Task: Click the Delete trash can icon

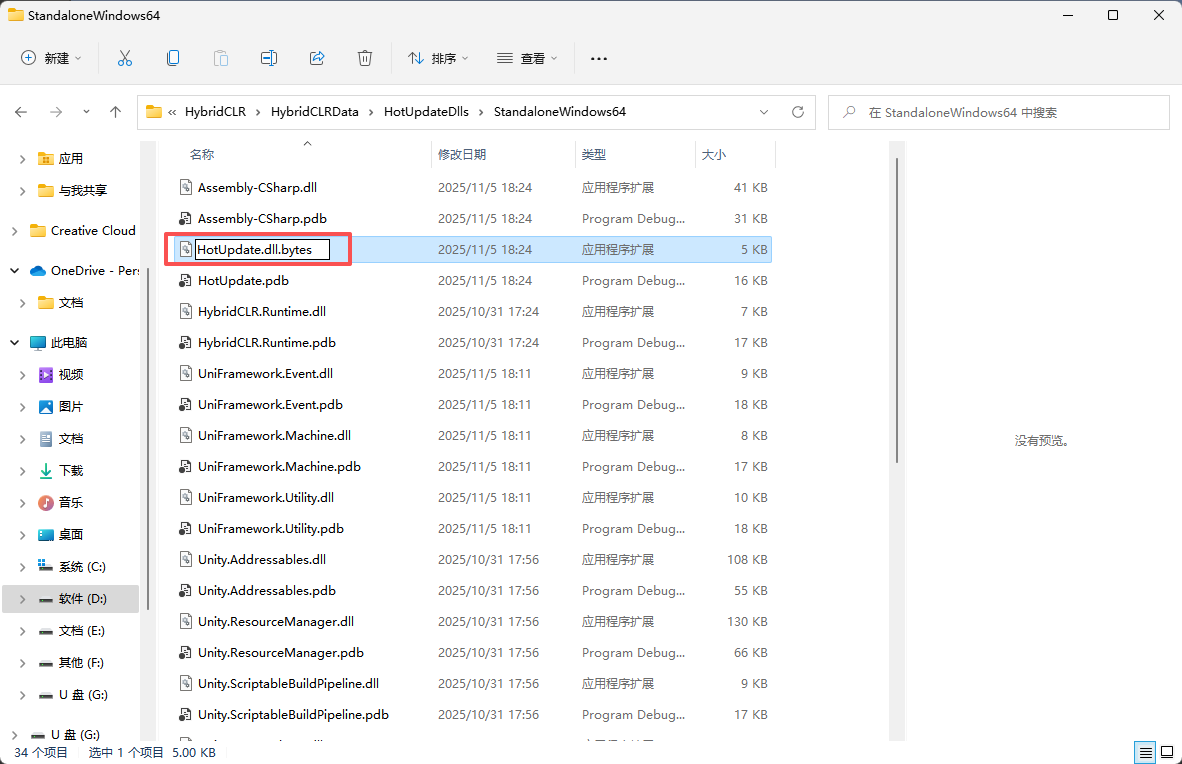Action: (x=365, y=58)
